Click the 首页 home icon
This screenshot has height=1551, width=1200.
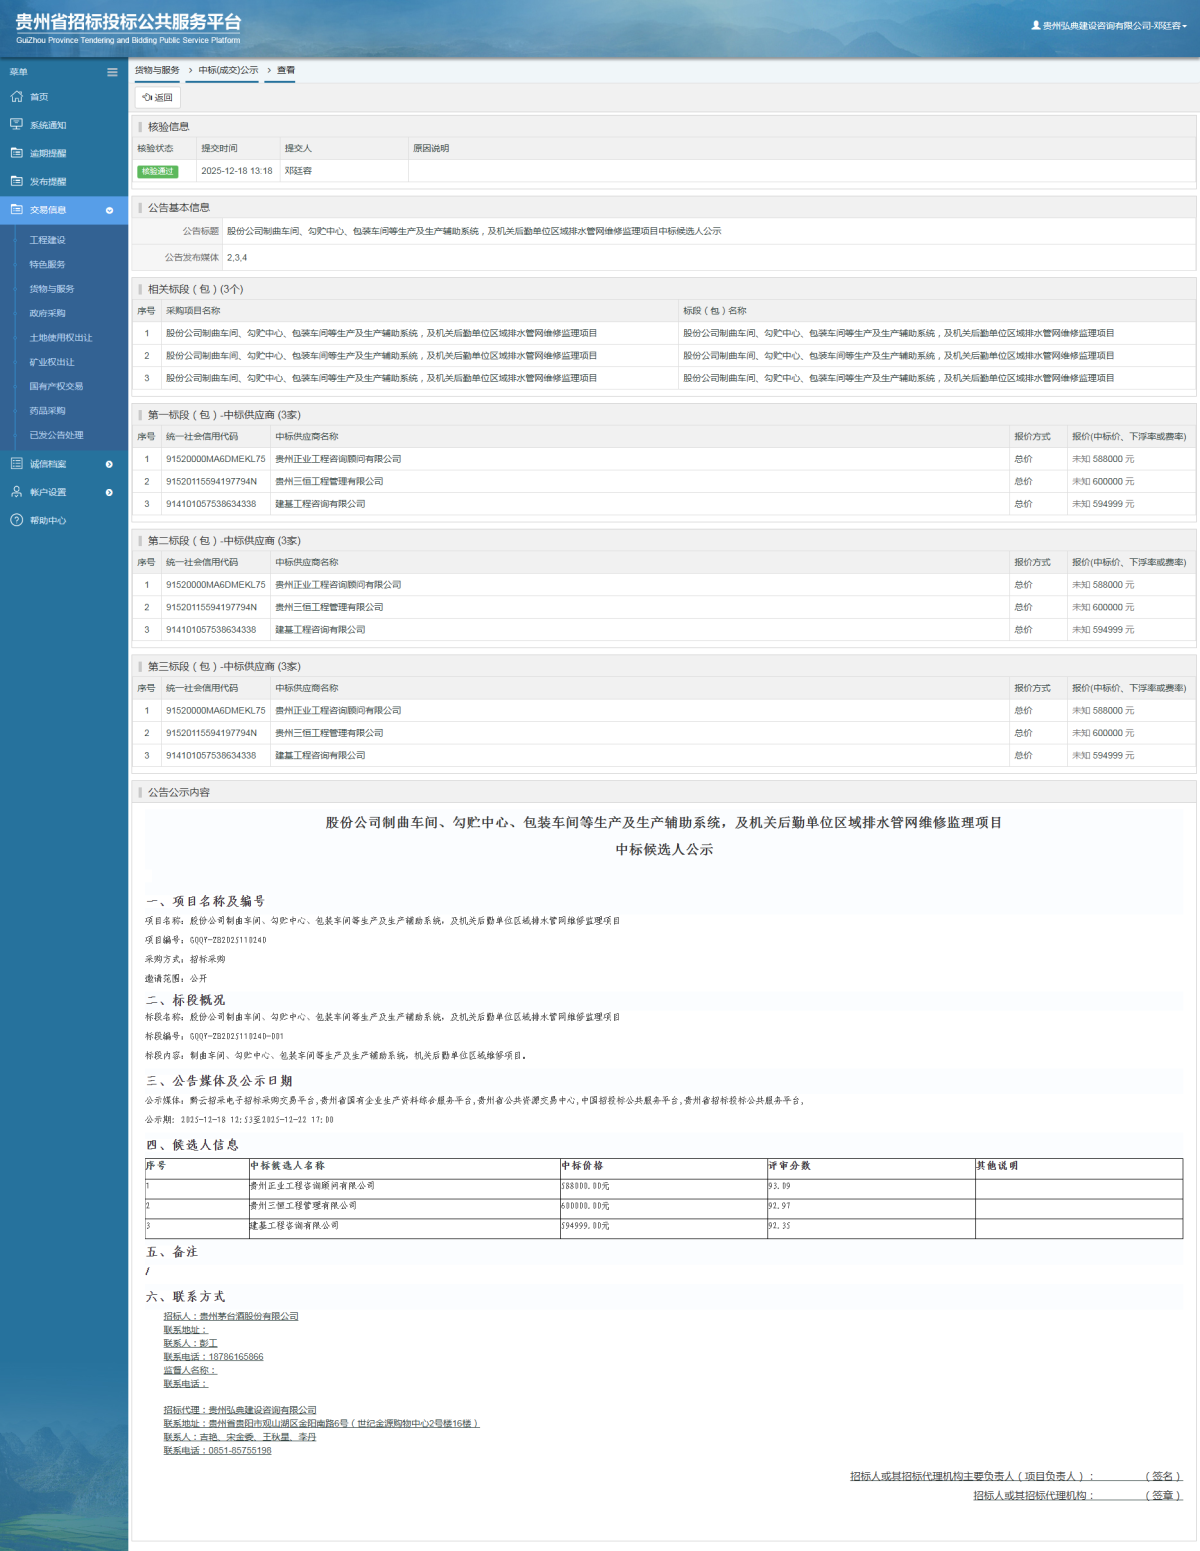16,97
